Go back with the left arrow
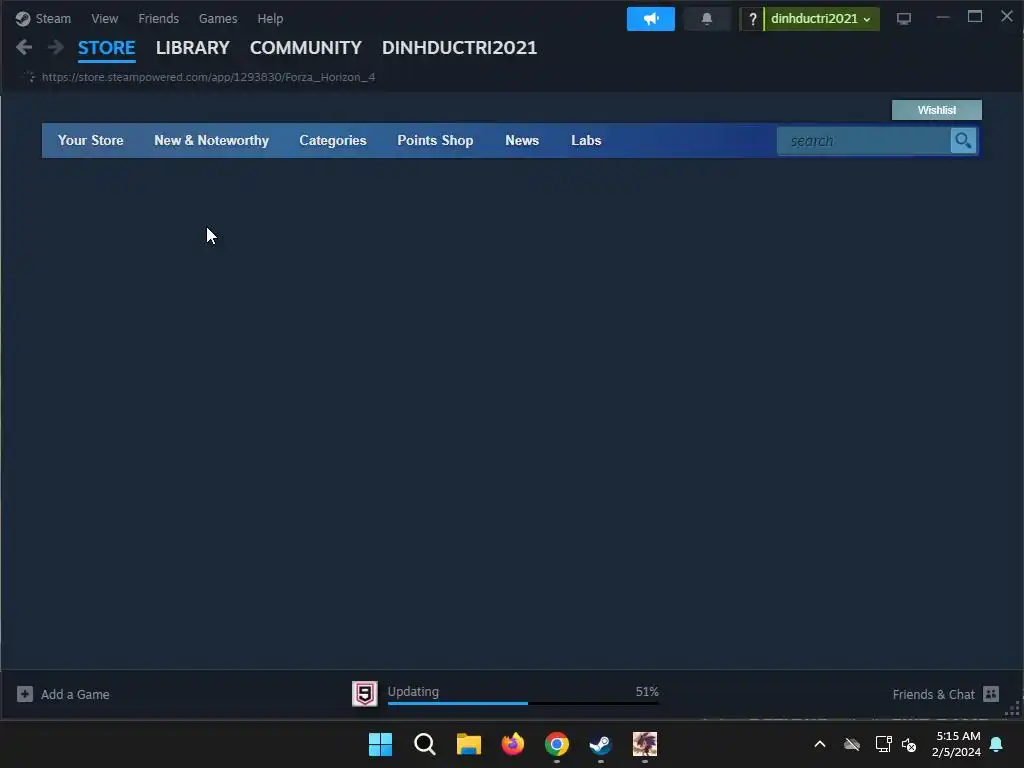Viewport: 1024px width, 768px height. (24, 47)
